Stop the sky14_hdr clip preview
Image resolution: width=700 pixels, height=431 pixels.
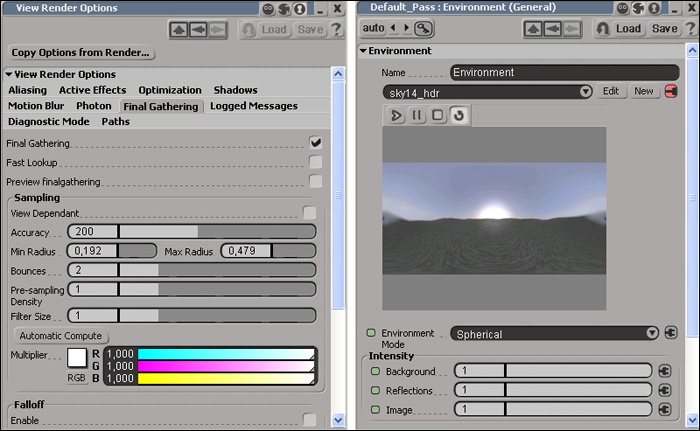coord(438,116)
